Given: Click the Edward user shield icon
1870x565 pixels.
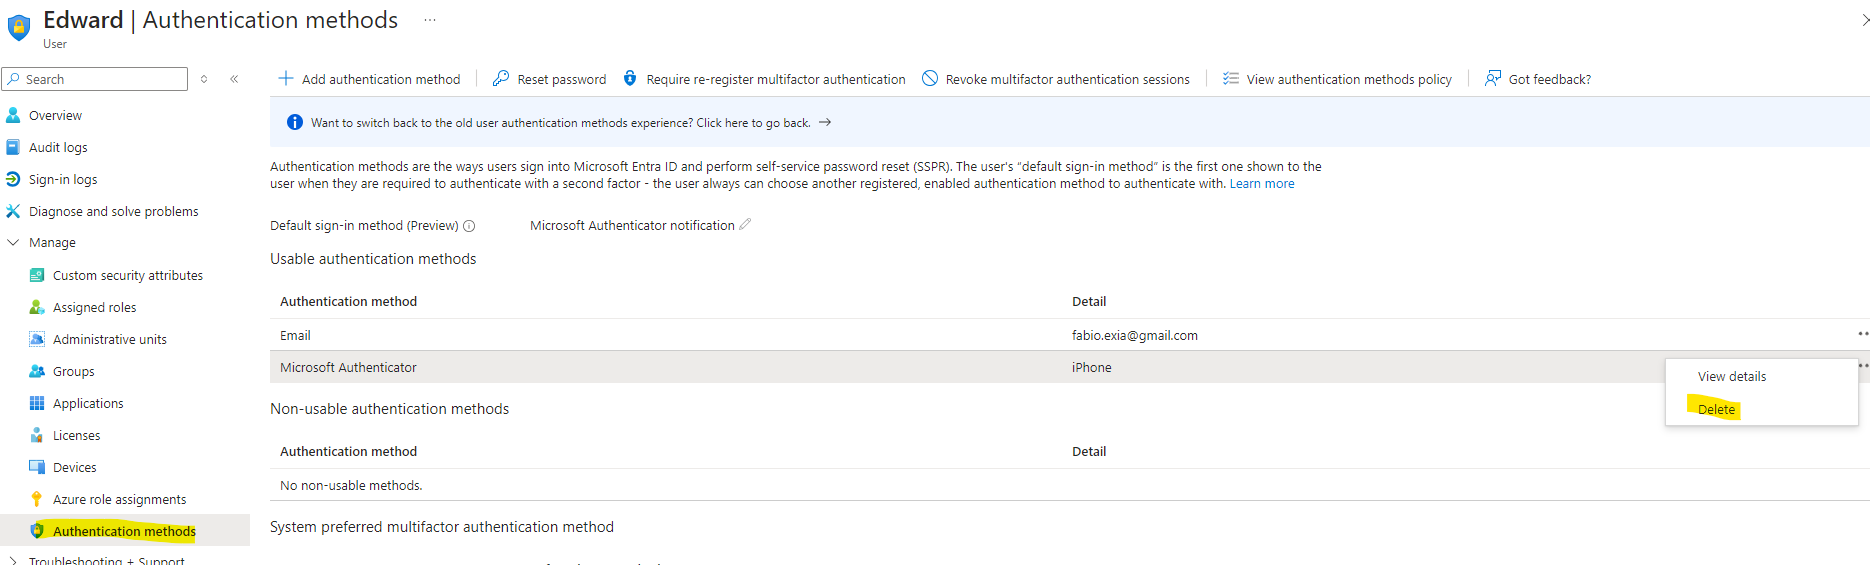Looking at the screenshot, I should coord(19,28).
